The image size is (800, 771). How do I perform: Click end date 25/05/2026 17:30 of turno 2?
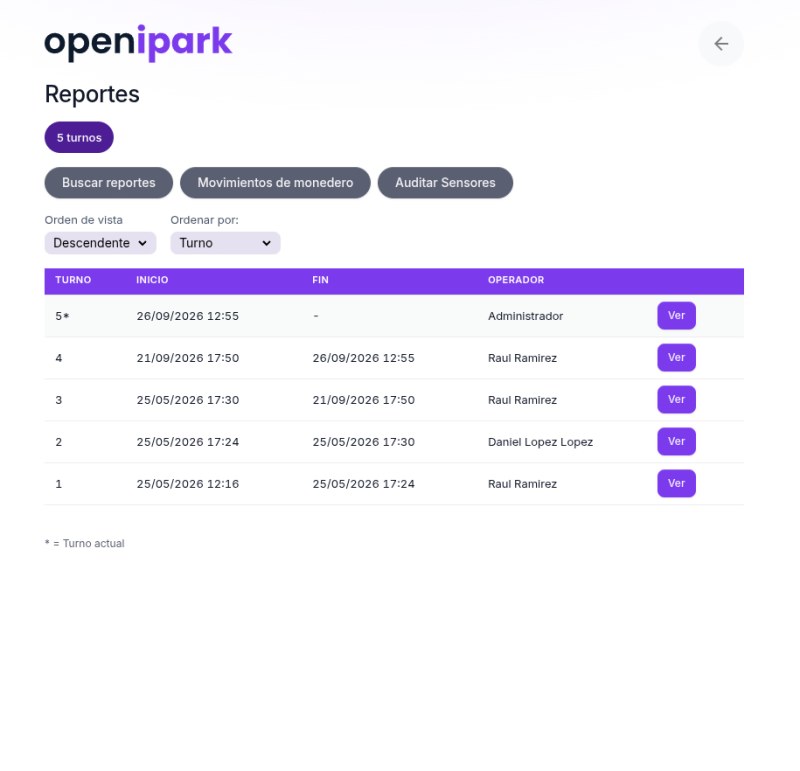pos(364,442)
